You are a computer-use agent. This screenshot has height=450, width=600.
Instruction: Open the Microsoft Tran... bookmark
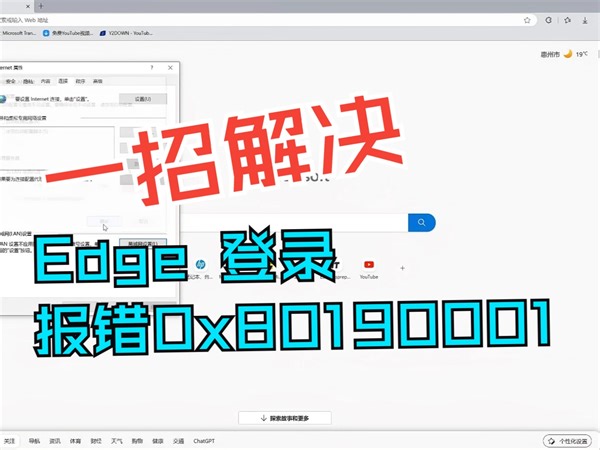(x=18, y=33)
